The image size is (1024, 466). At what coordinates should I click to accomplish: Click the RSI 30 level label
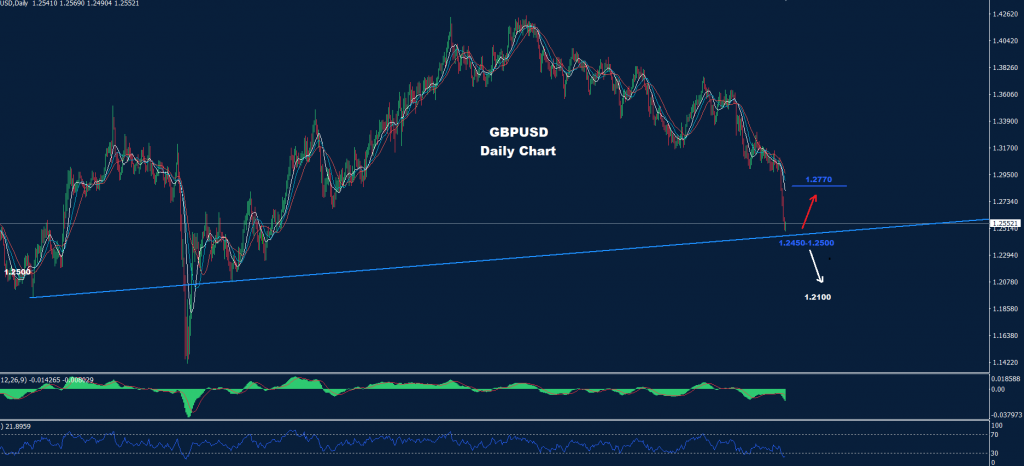coord(997,453)
